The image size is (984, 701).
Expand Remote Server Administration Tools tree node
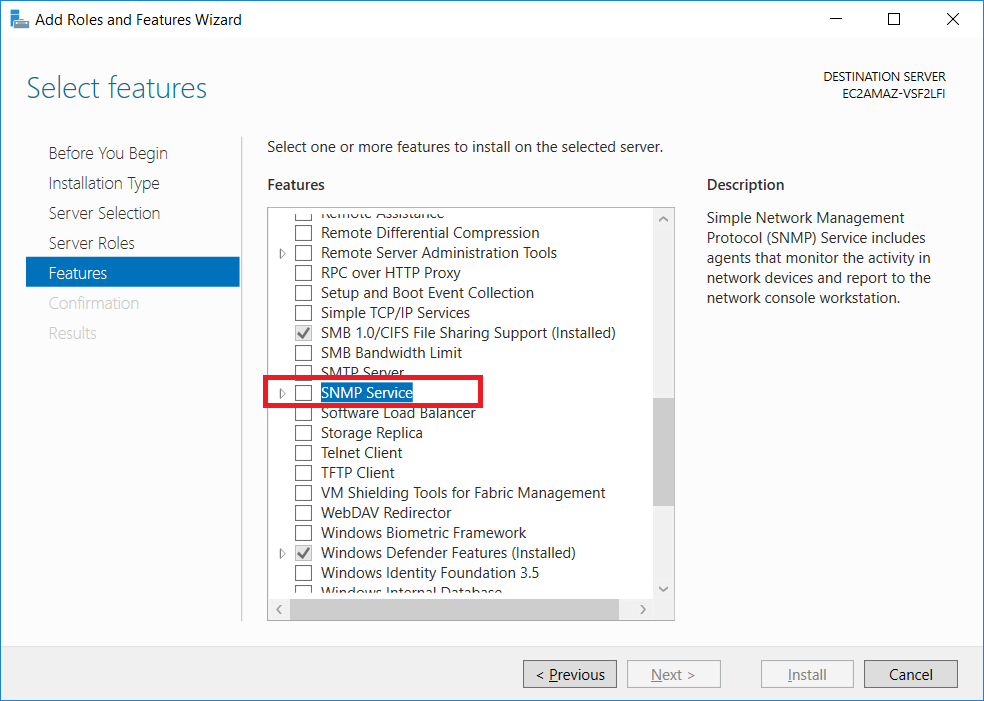[x=282, y=254]
